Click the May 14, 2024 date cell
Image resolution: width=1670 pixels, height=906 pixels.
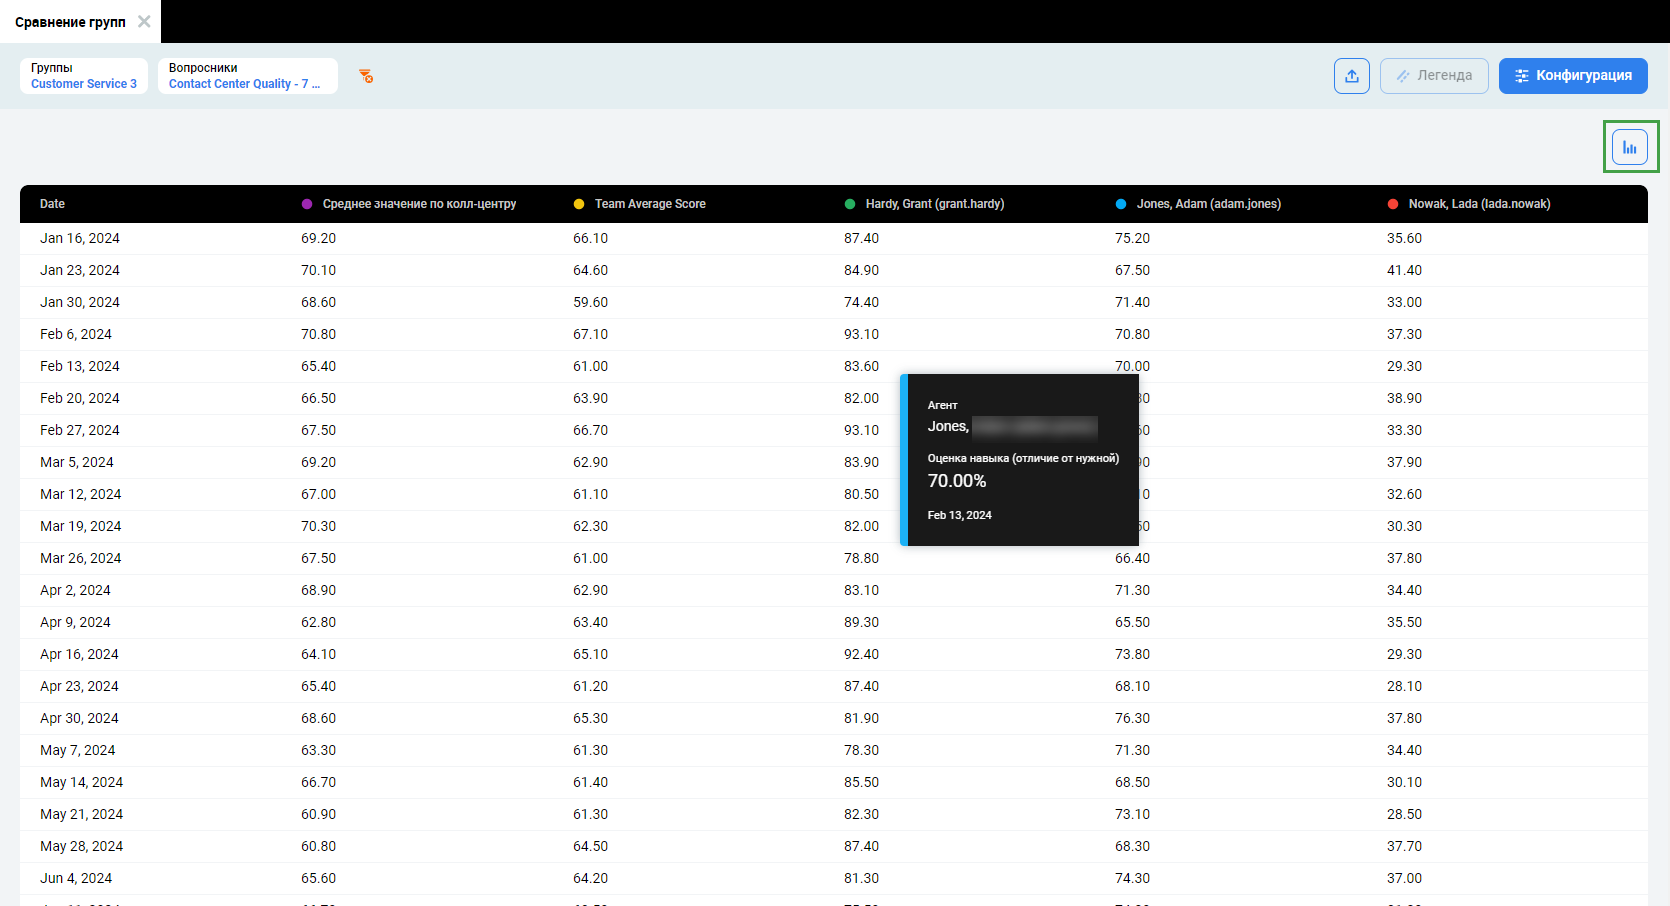(82, 782)
